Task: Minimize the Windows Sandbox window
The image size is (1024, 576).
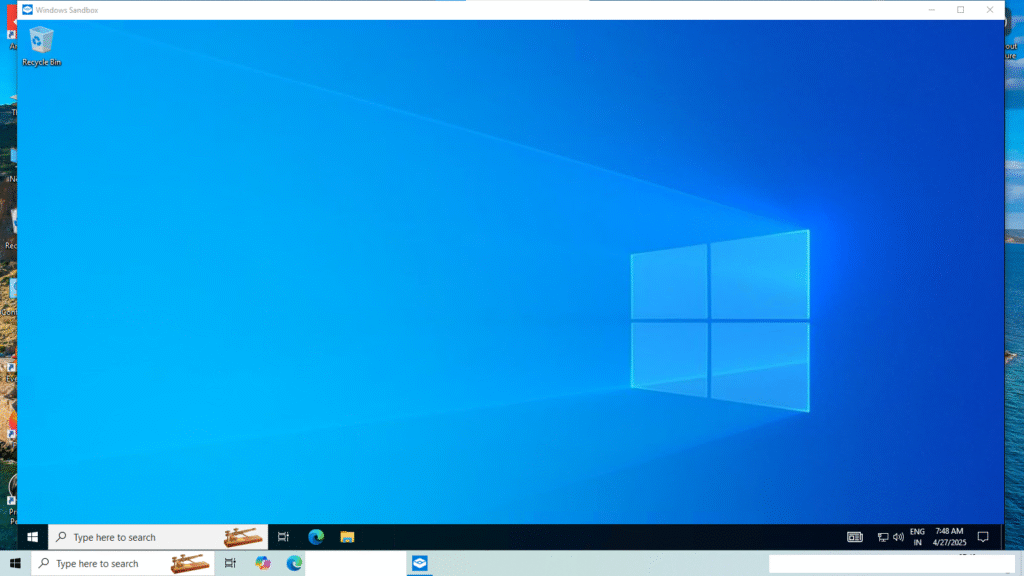Action: pos(931,10)
